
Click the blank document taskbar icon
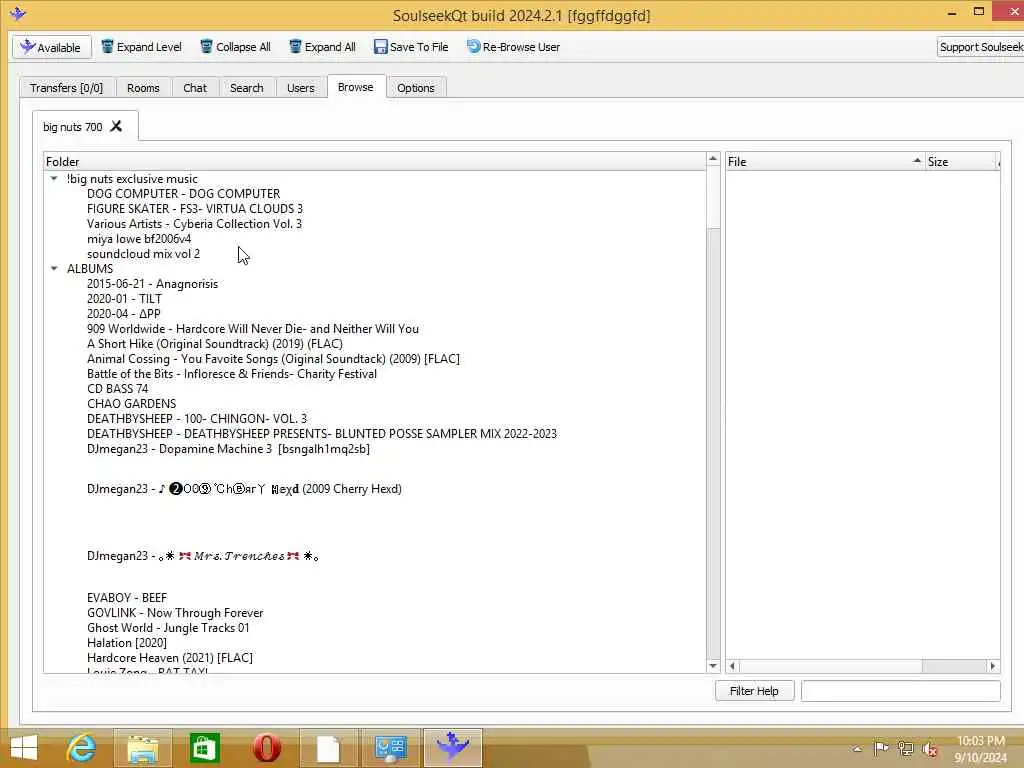pos(328,748)
